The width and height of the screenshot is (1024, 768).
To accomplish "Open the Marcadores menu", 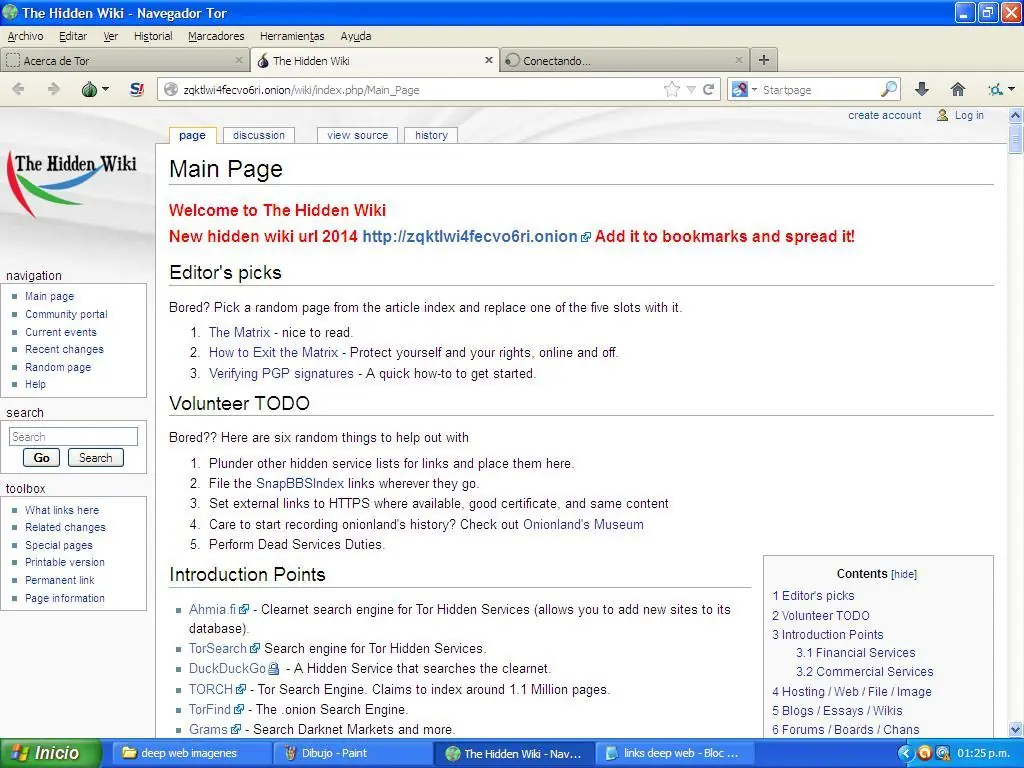I will [216, 37].
